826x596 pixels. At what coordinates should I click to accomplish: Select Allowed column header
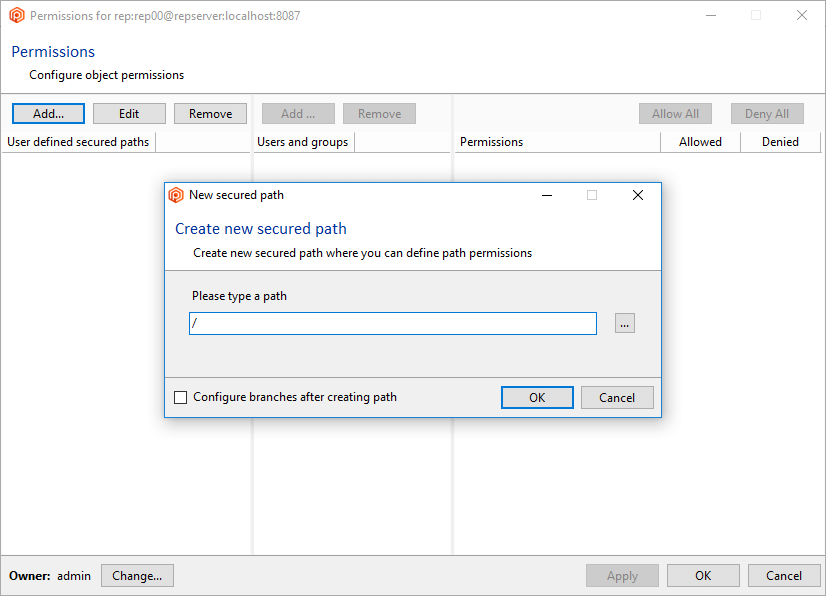coord(701,142)
